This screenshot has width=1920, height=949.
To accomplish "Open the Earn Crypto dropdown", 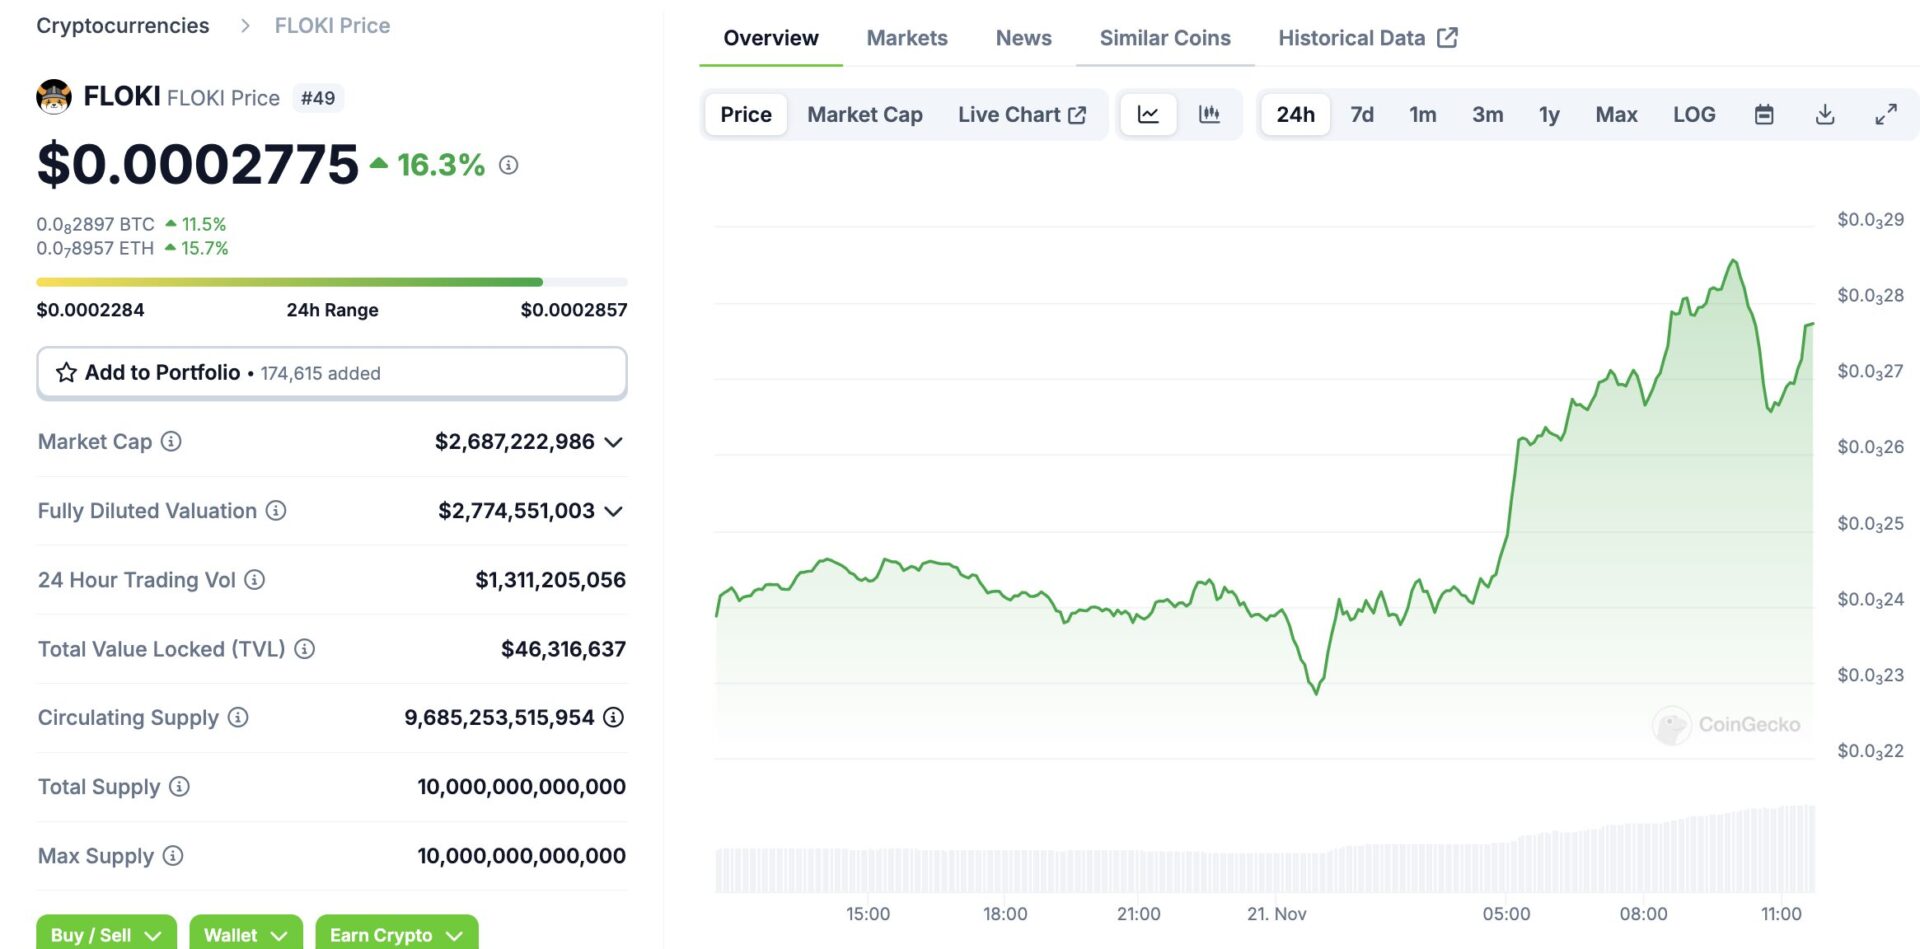I will tap(397, 934).
